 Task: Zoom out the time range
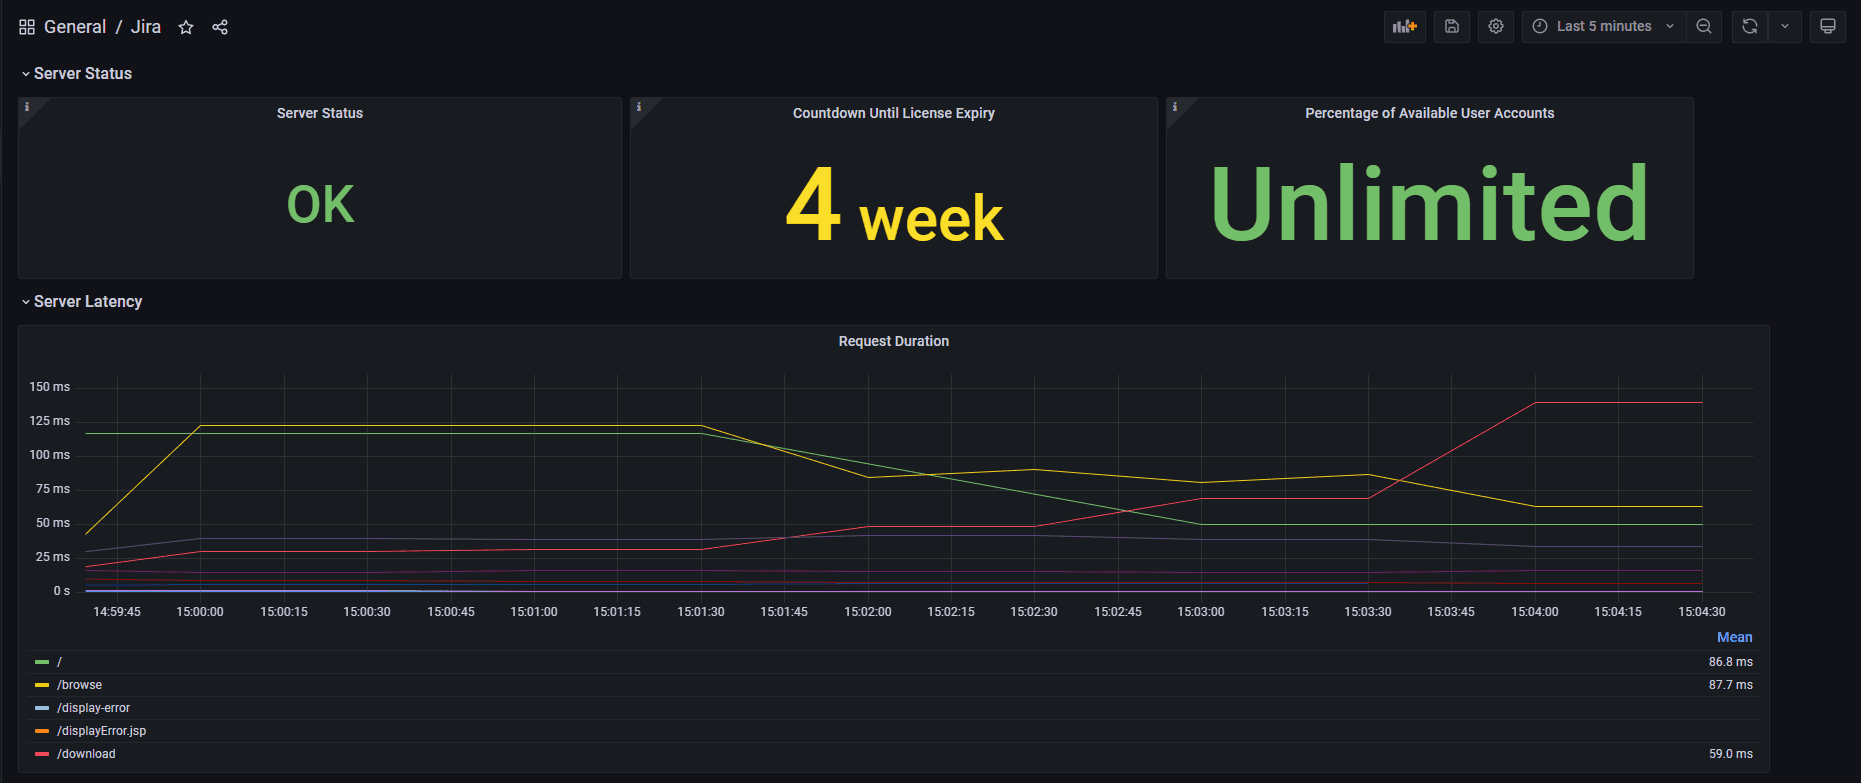coord(1704,27)
